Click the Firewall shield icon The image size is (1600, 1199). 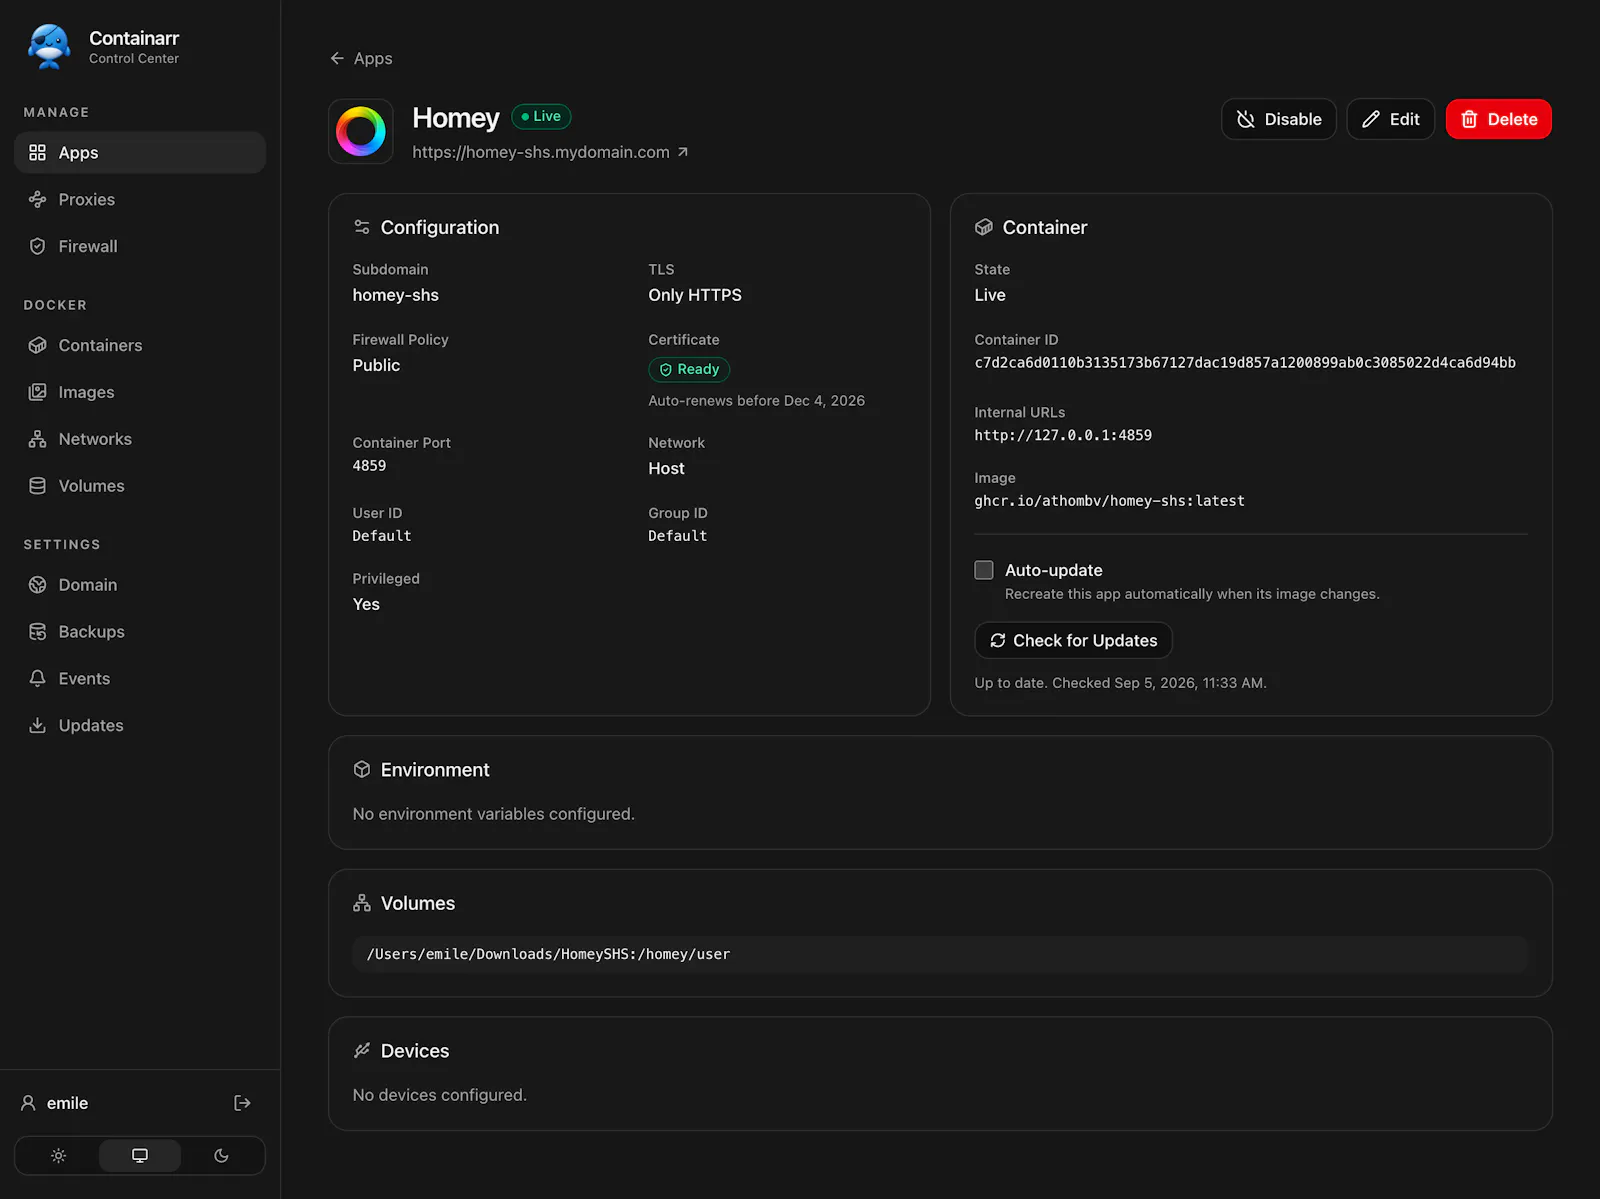point(37,246)
